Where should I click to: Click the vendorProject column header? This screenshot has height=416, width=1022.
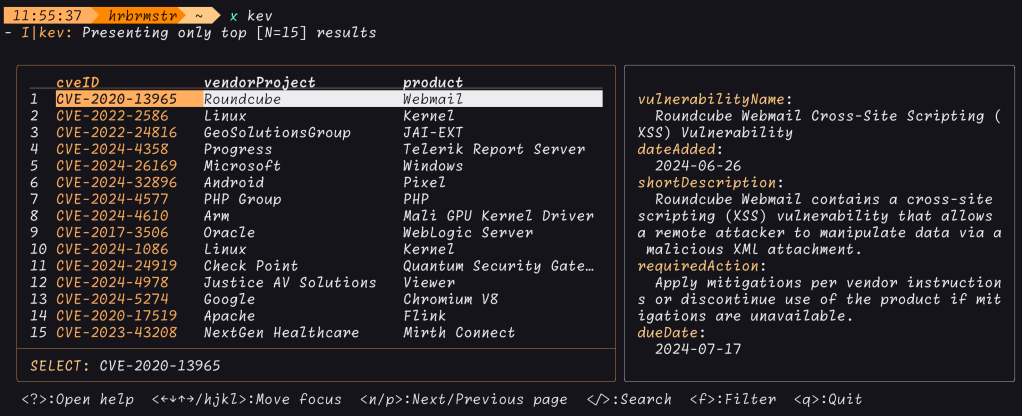259,82
